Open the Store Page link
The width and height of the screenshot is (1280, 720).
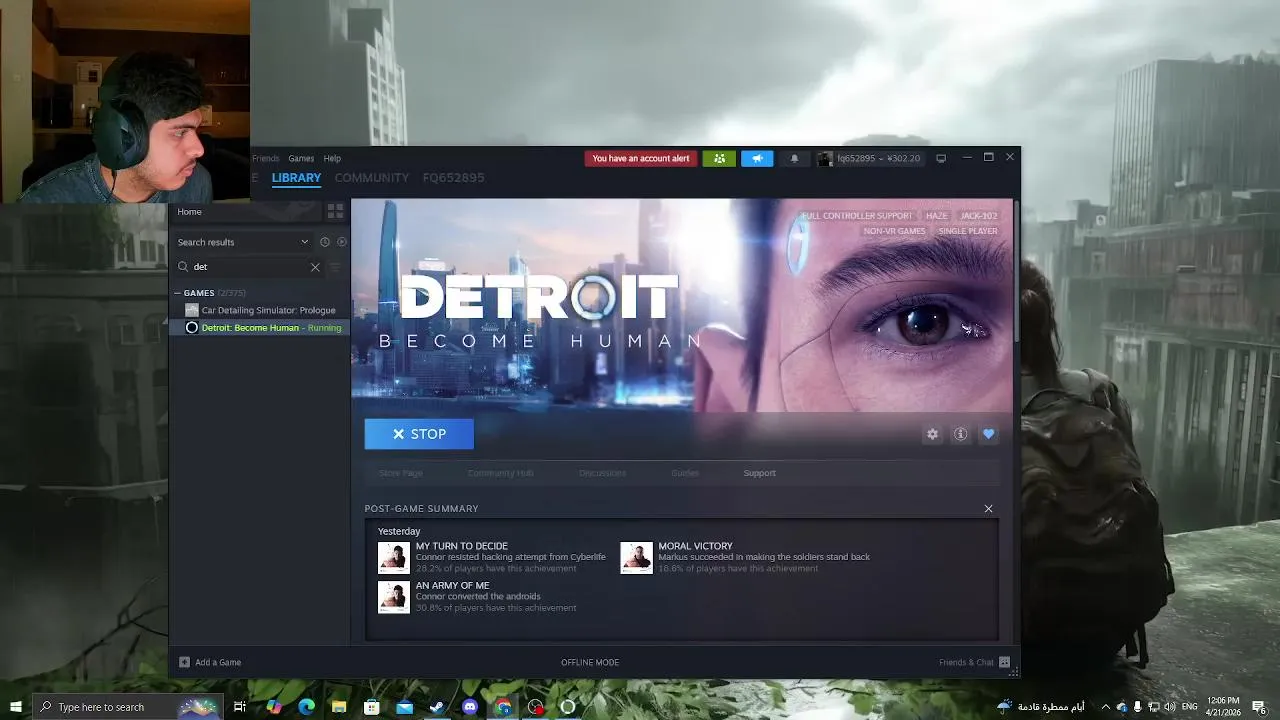coord(401,473)
